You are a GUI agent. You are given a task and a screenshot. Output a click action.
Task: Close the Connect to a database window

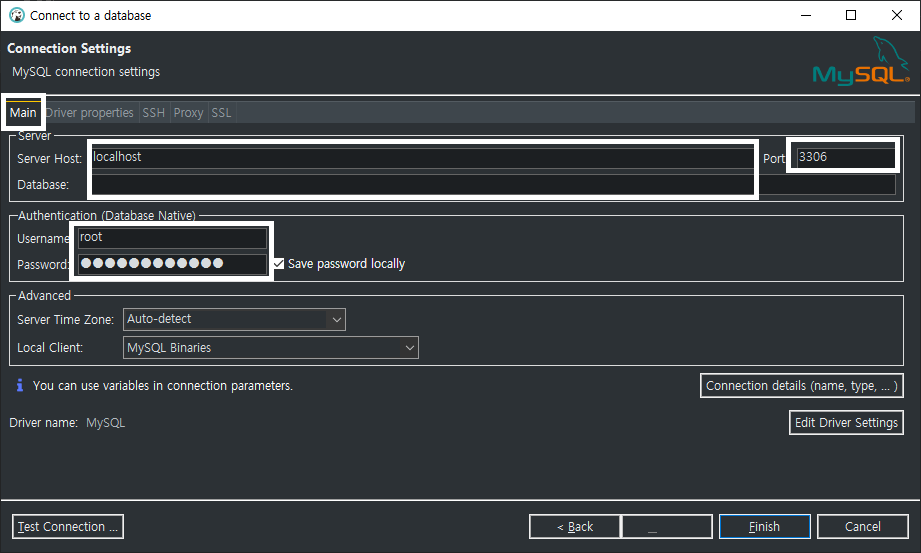(x=896, y=15)
